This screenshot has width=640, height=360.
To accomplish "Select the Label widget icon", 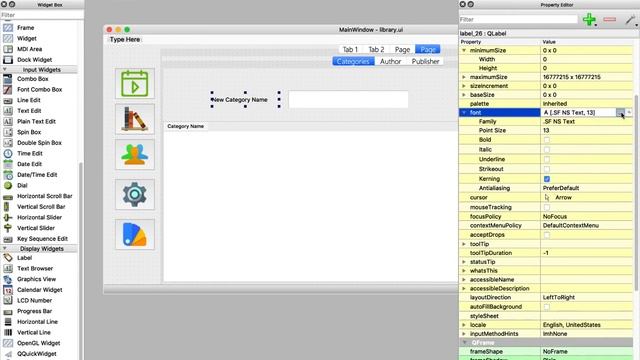I will tap(8, 258).
